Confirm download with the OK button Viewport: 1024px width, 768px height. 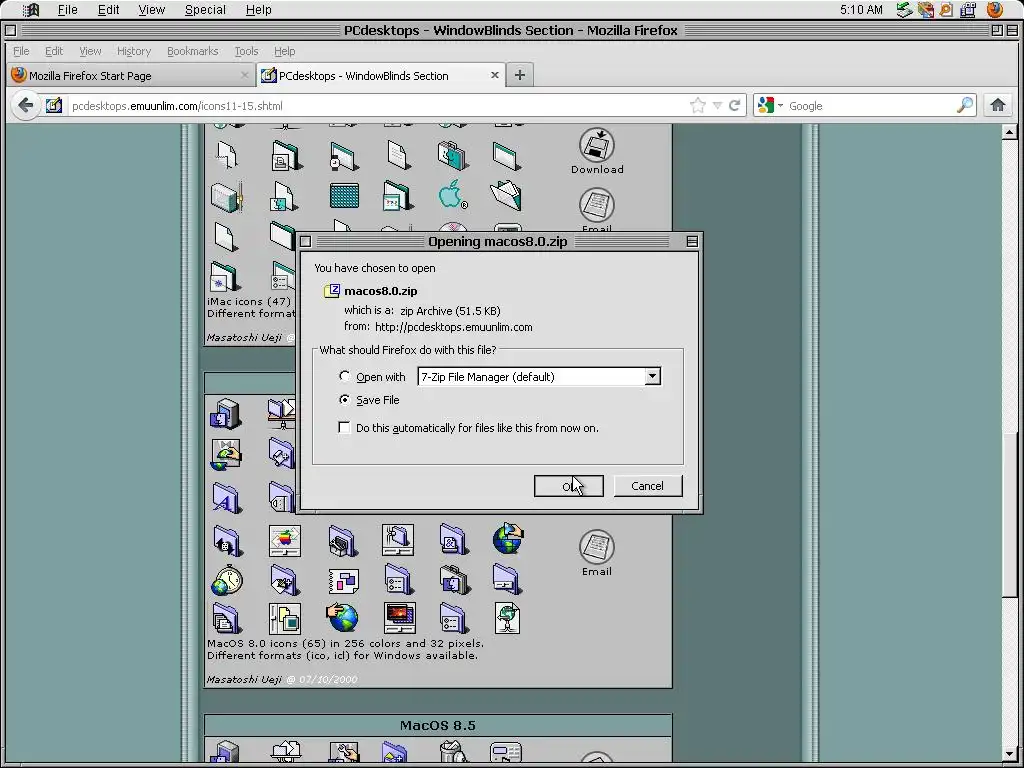[x=568, y=486]
